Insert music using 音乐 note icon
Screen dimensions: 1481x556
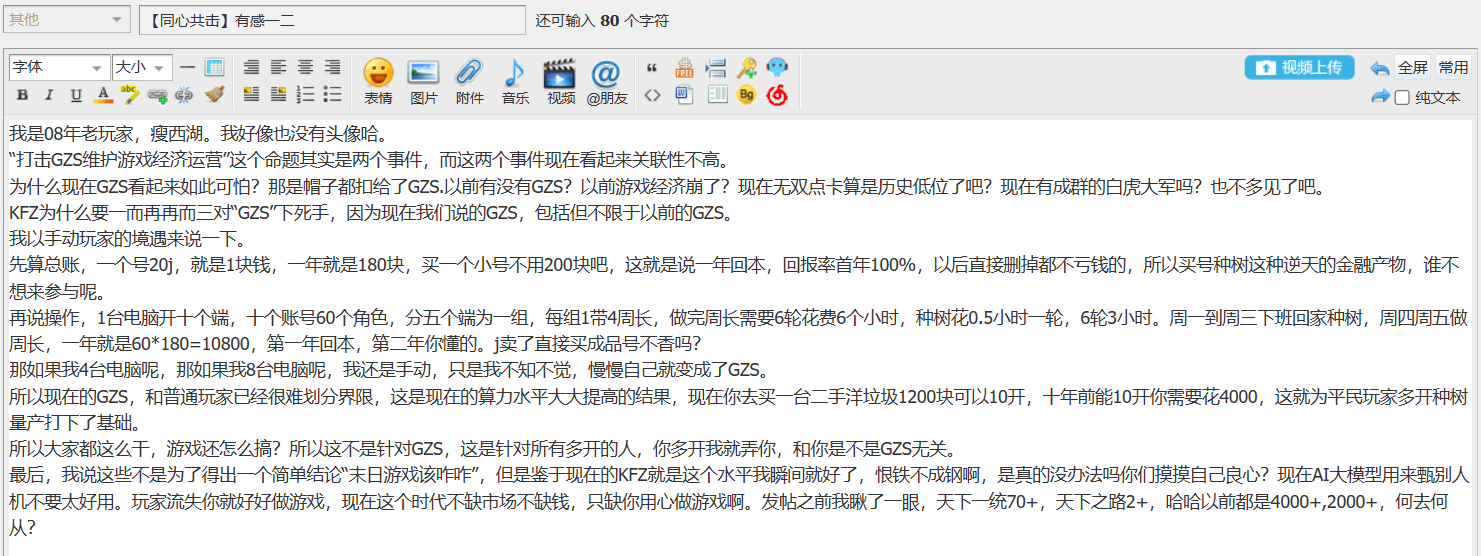point(515,80)
